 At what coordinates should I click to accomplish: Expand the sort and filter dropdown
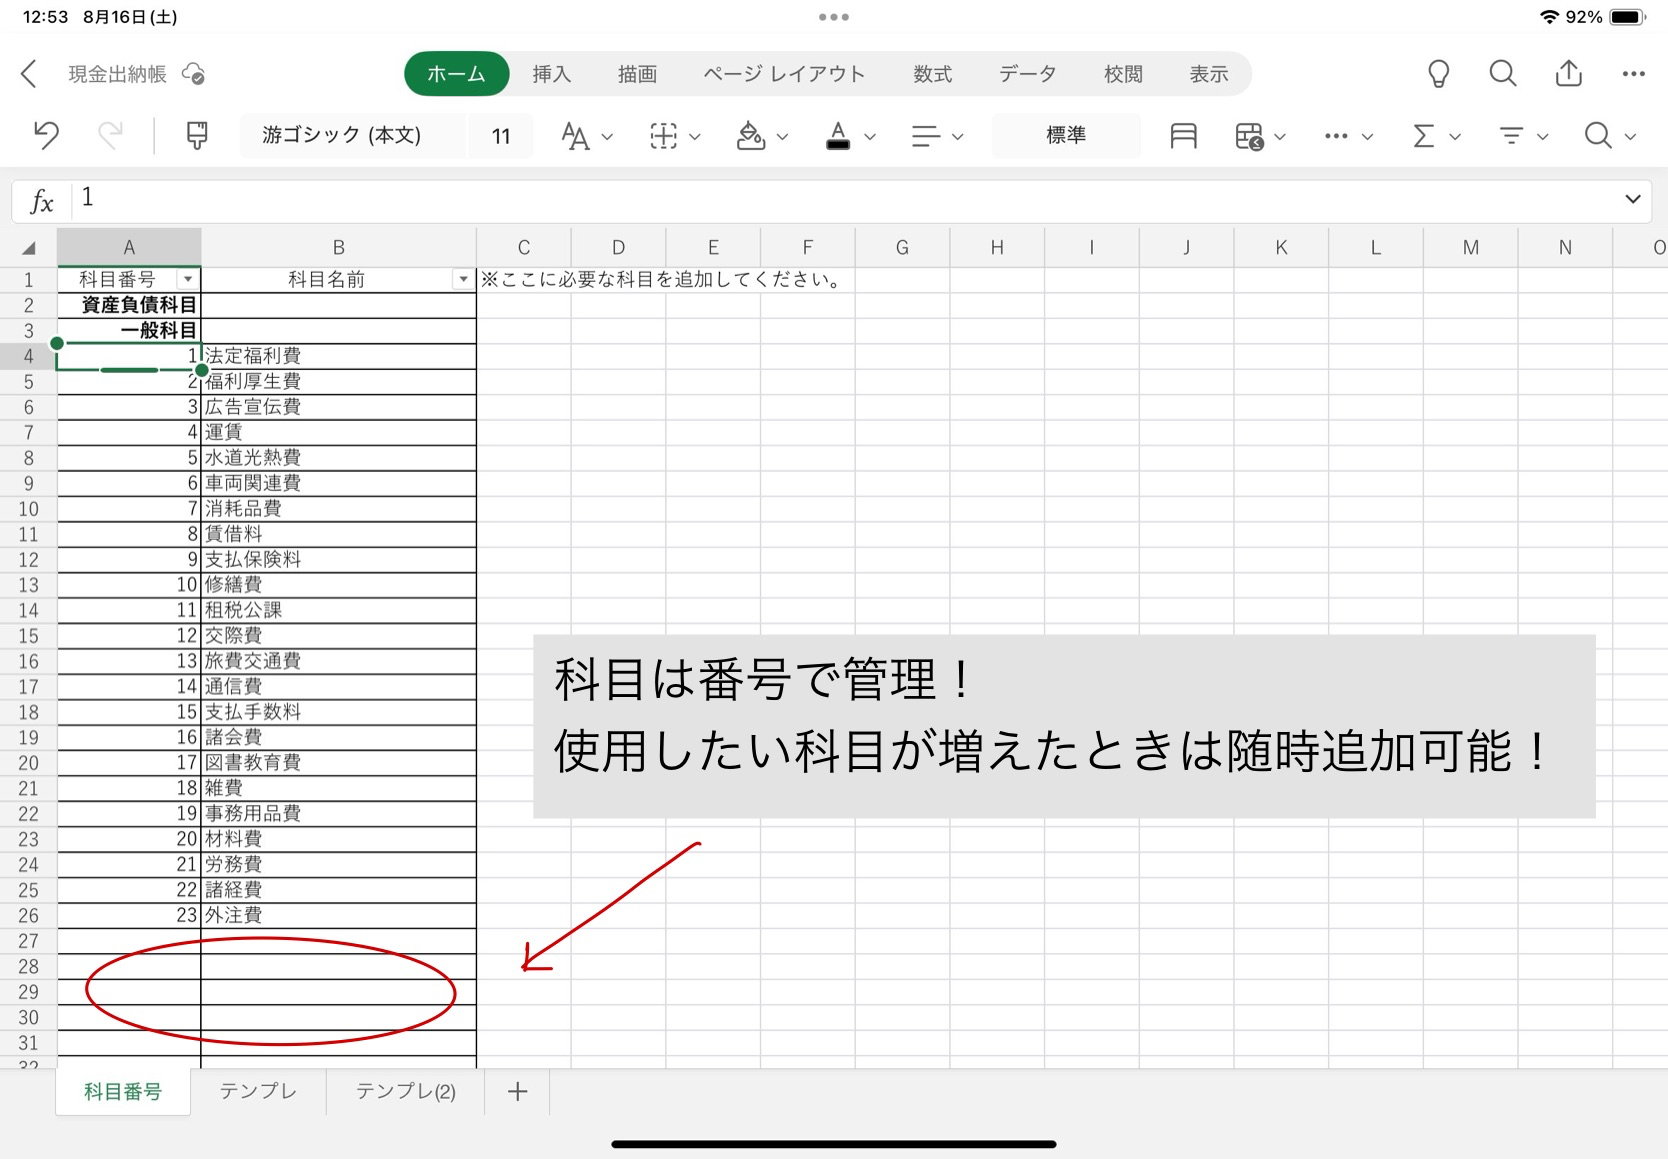1543,135
